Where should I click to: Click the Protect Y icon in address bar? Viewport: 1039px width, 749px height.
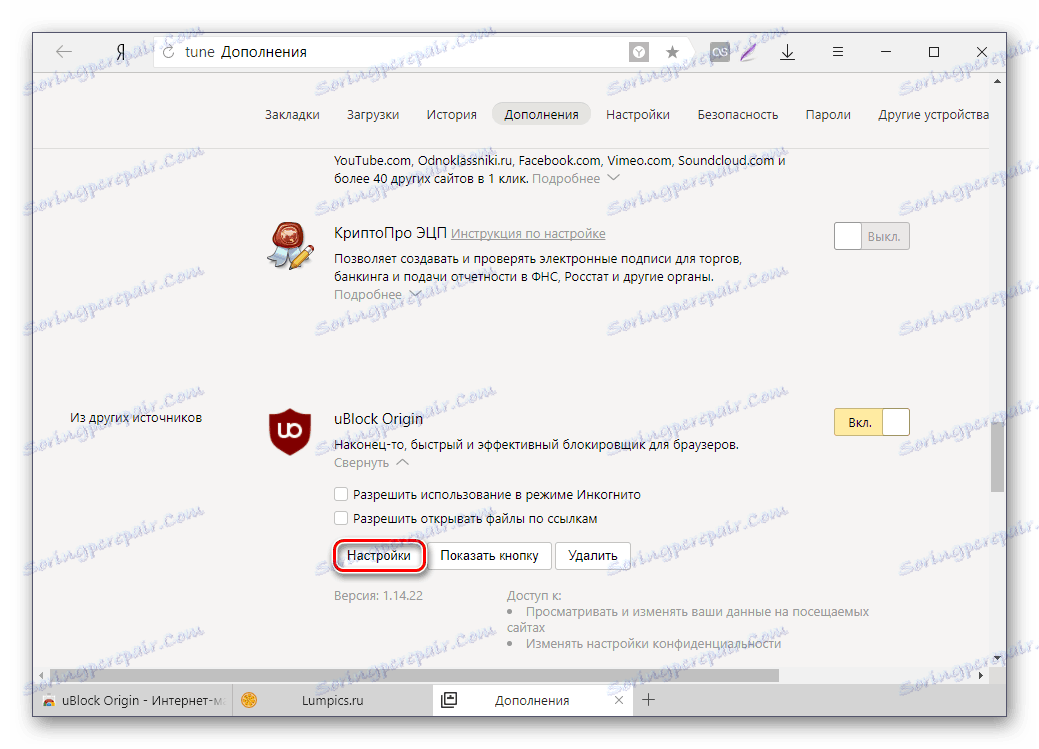tap(639, 52)
